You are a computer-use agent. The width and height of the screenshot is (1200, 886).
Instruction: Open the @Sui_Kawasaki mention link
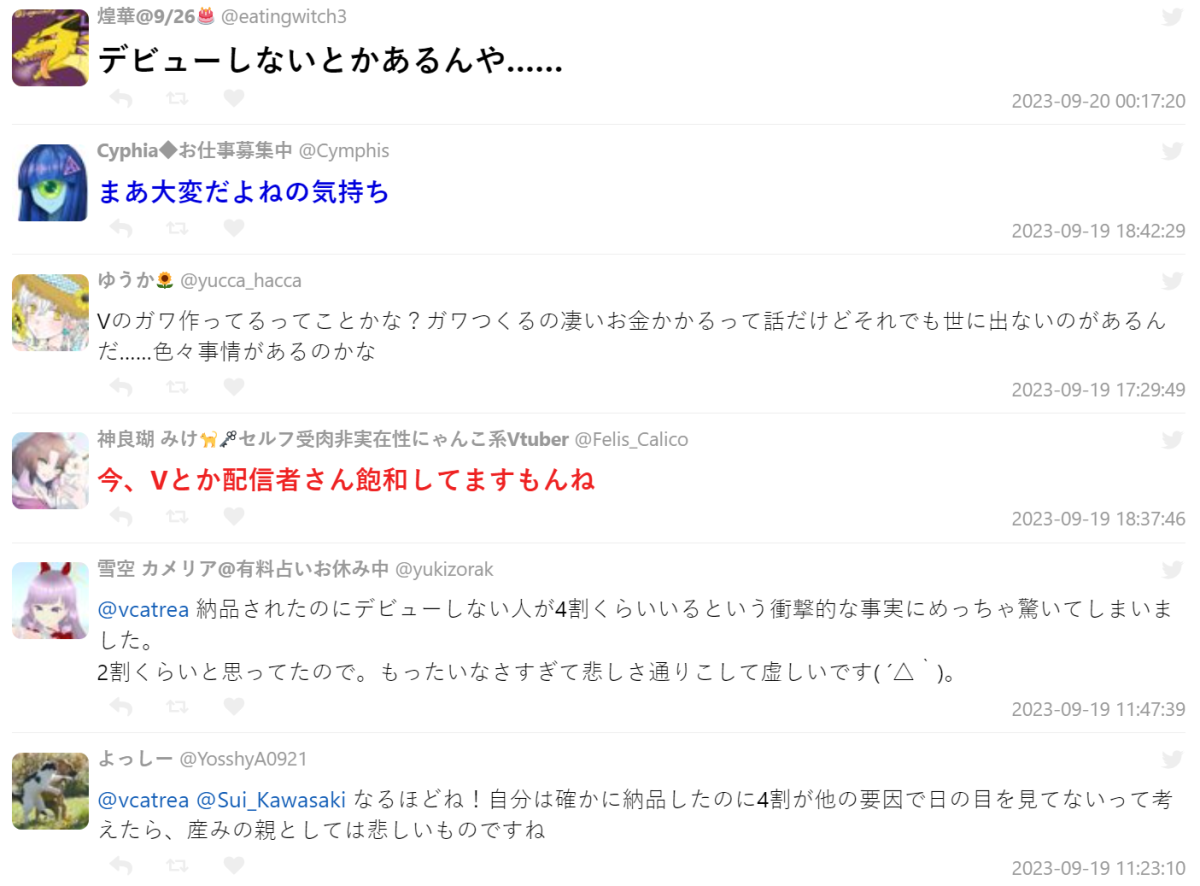click(271, 799)
